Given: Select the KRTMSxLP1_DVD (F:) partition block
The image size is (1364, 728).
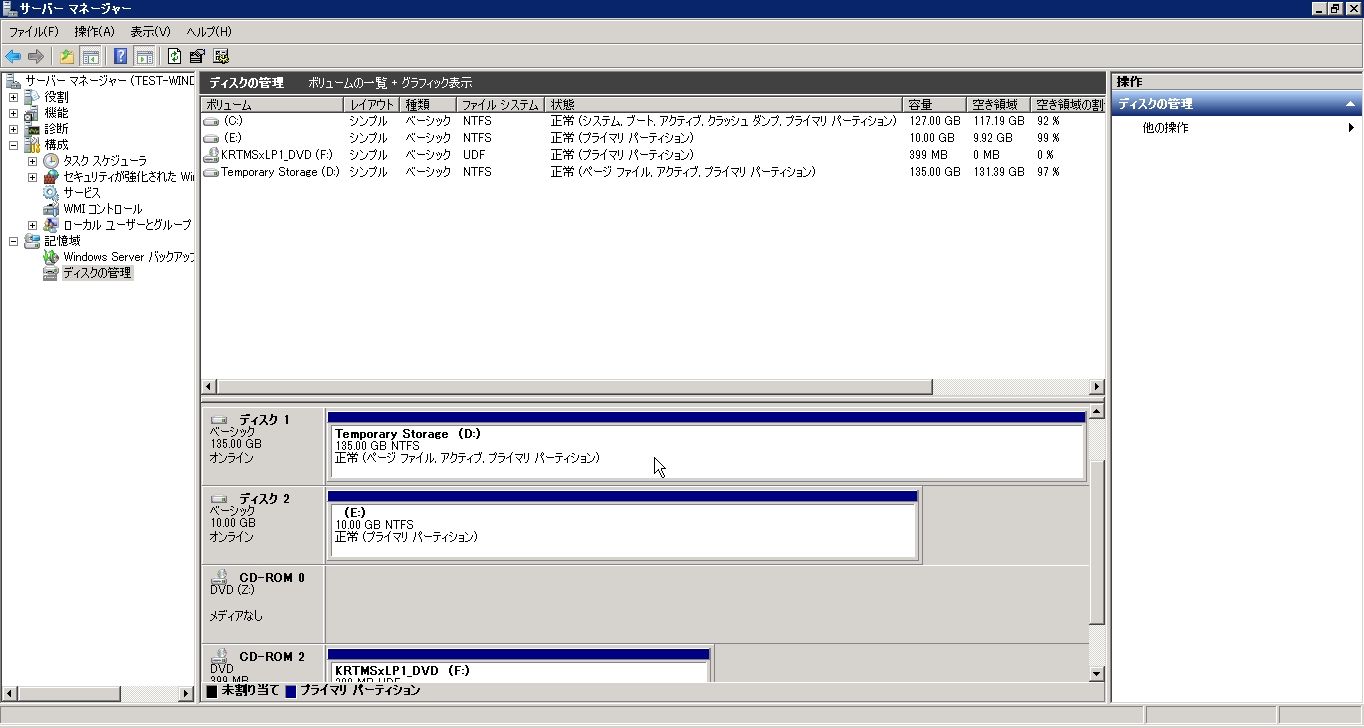Looking at the screenshot, I should 519,665.
